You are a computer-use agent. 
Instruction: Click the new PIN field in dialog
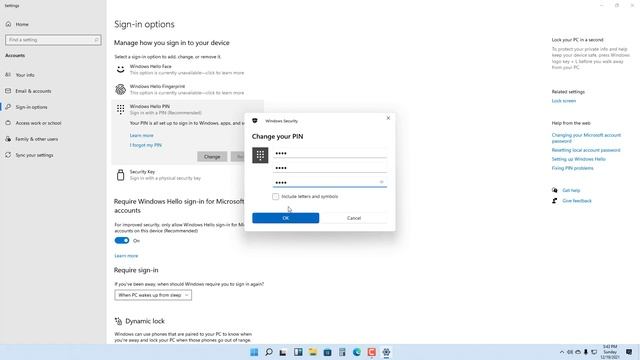coord(329,168)
